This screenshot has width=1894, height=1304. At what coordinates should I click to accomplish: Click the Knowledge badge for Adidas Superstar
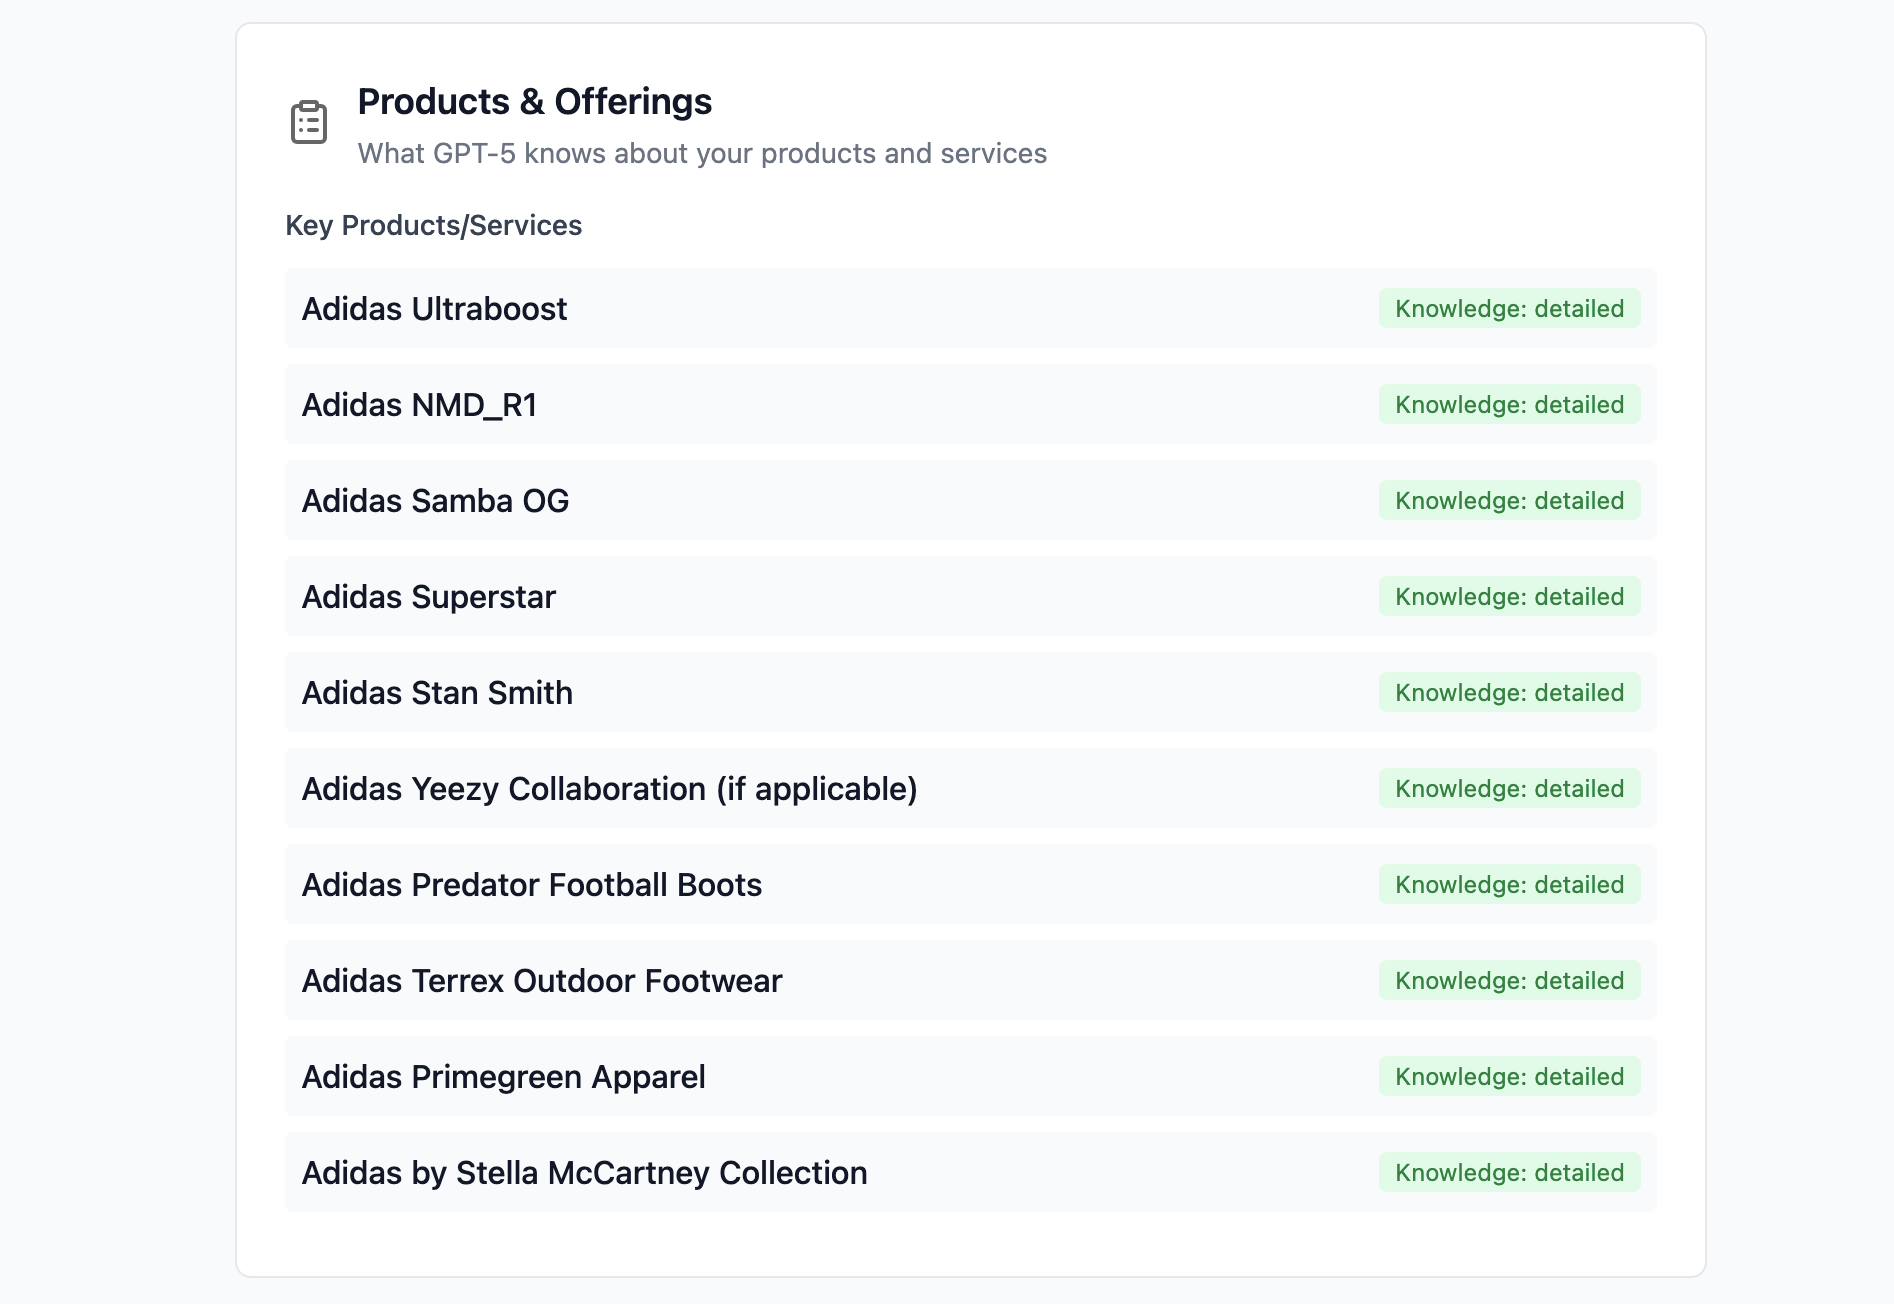(x=1509, y=596)
